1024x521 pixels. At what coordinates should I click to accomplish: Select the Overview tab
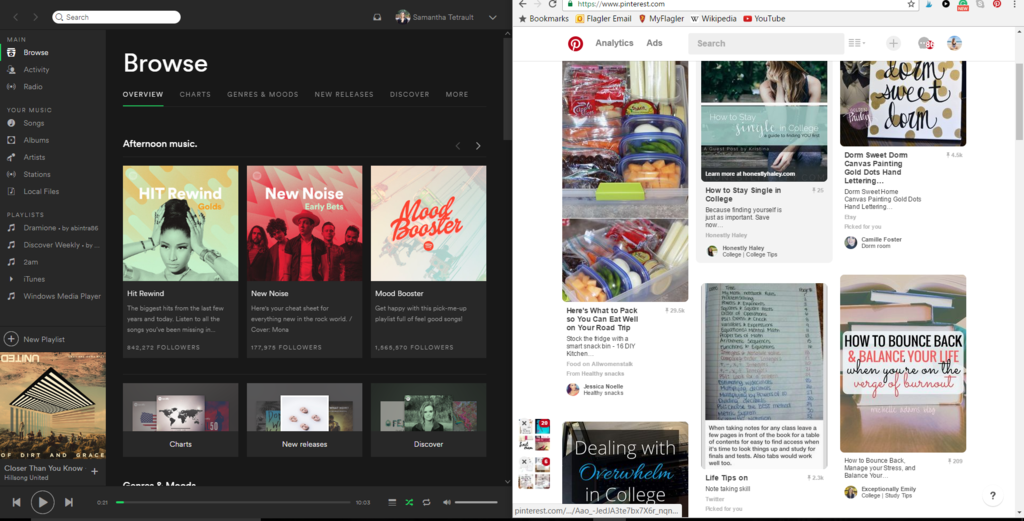[x=143, y=94]
